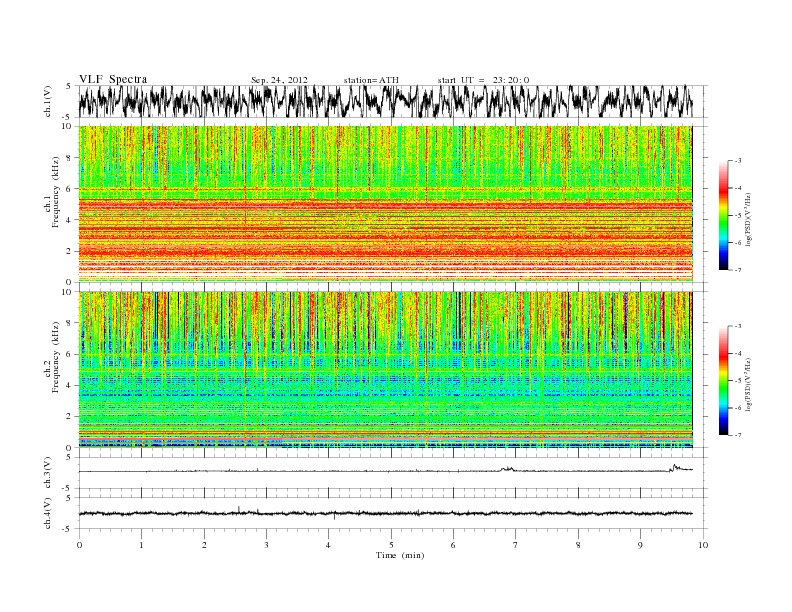792x612 pixels.
Task: Click ch.2 frequency axis tick "2"
Action: click(70, 417)
